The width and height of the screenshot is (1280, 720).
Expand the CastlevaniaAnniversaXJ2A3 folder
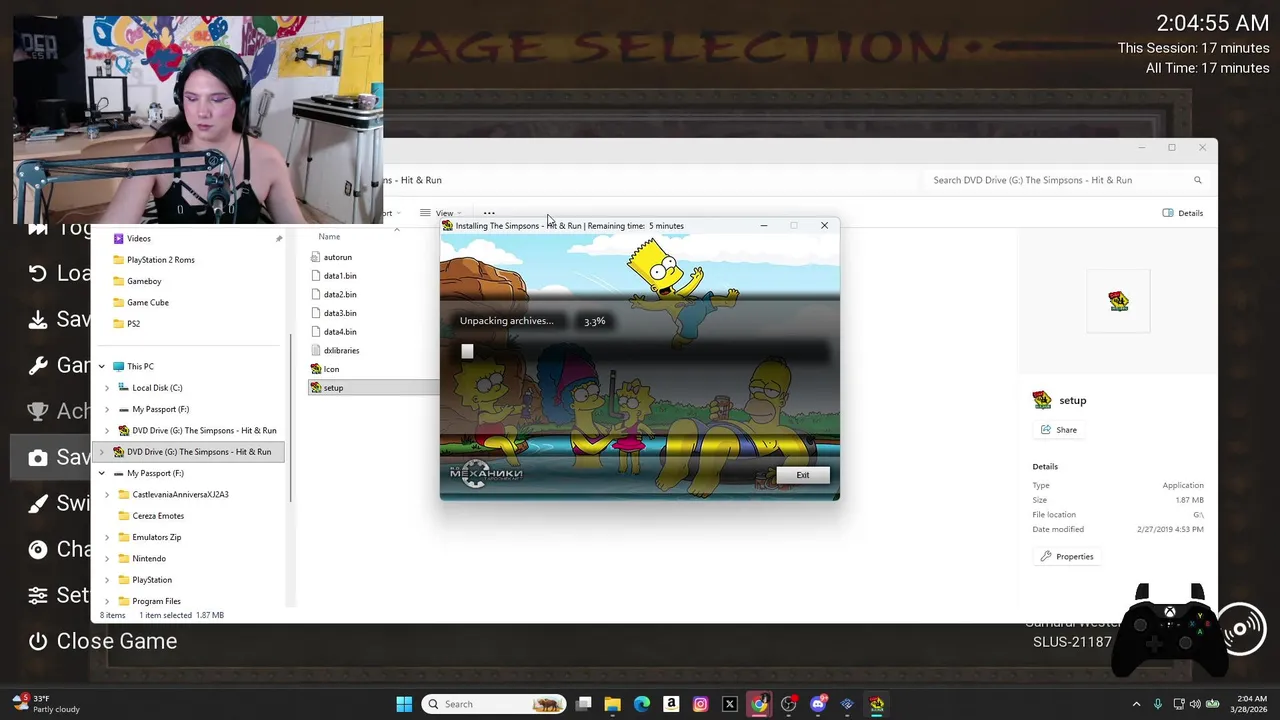click(107, 494)
